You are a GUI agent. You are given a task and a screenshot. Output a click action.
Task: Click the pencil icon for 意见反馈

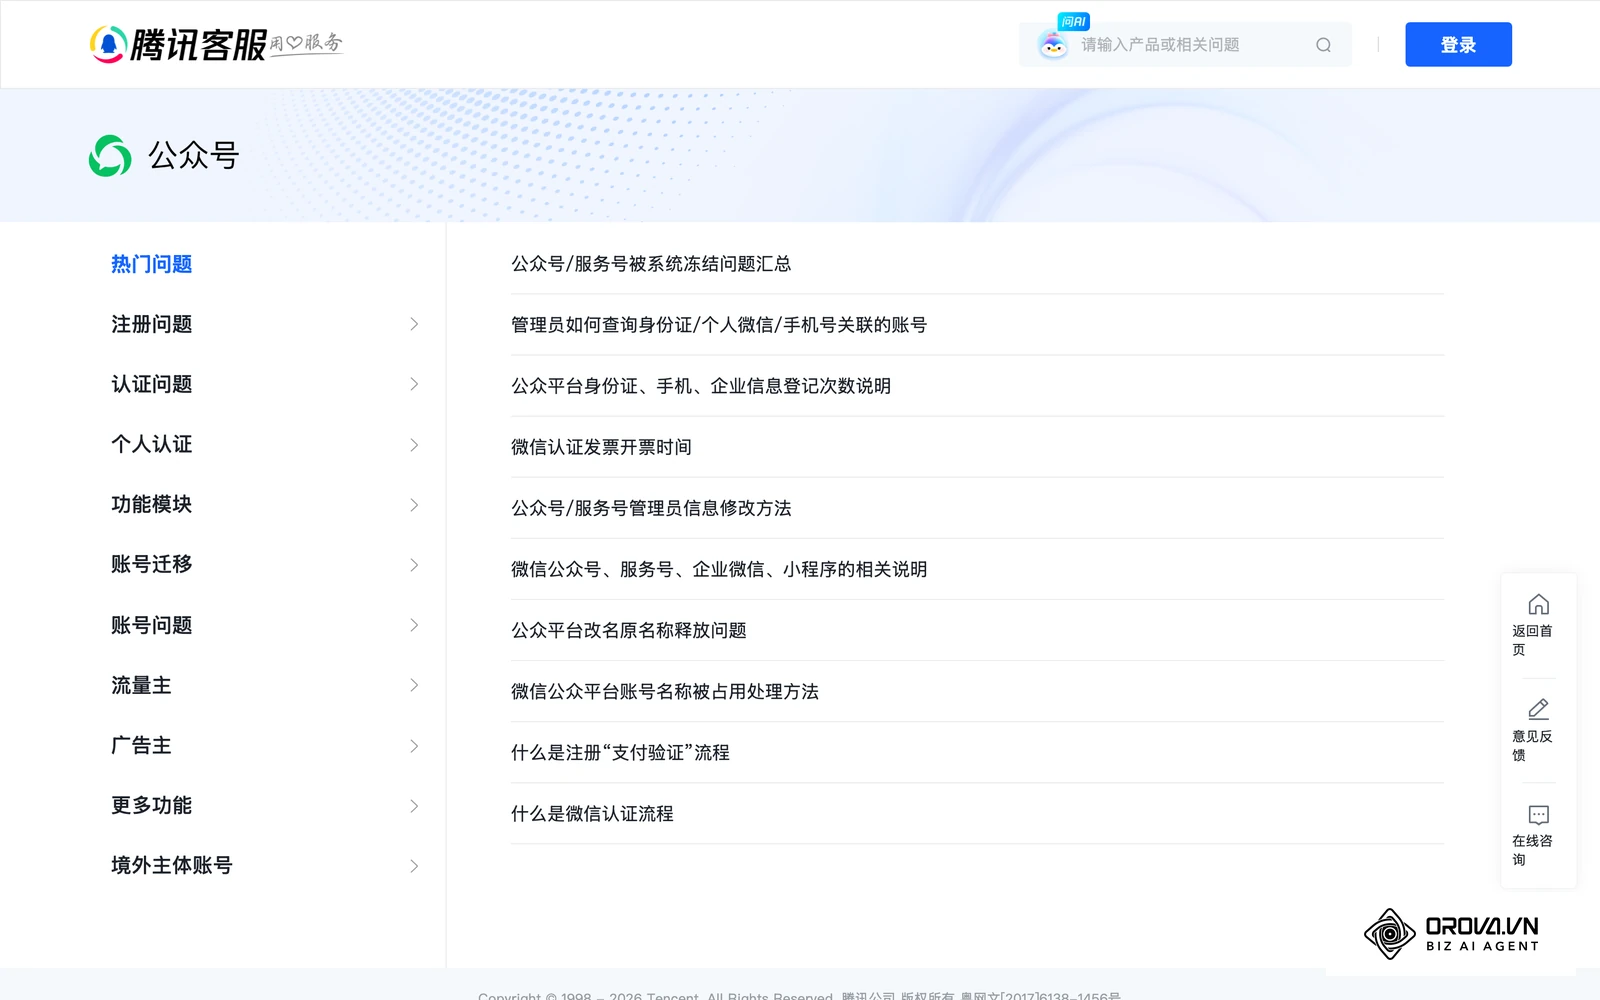1538,709
